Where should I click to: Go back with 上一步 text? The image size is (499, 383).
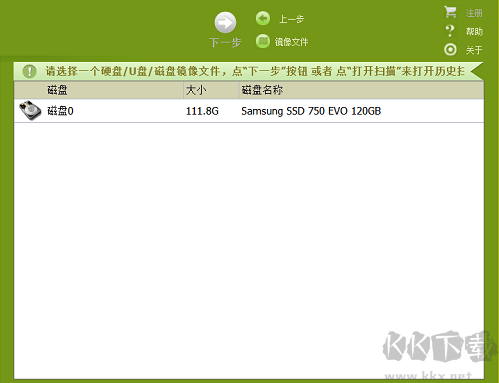[x=291, y=19]
